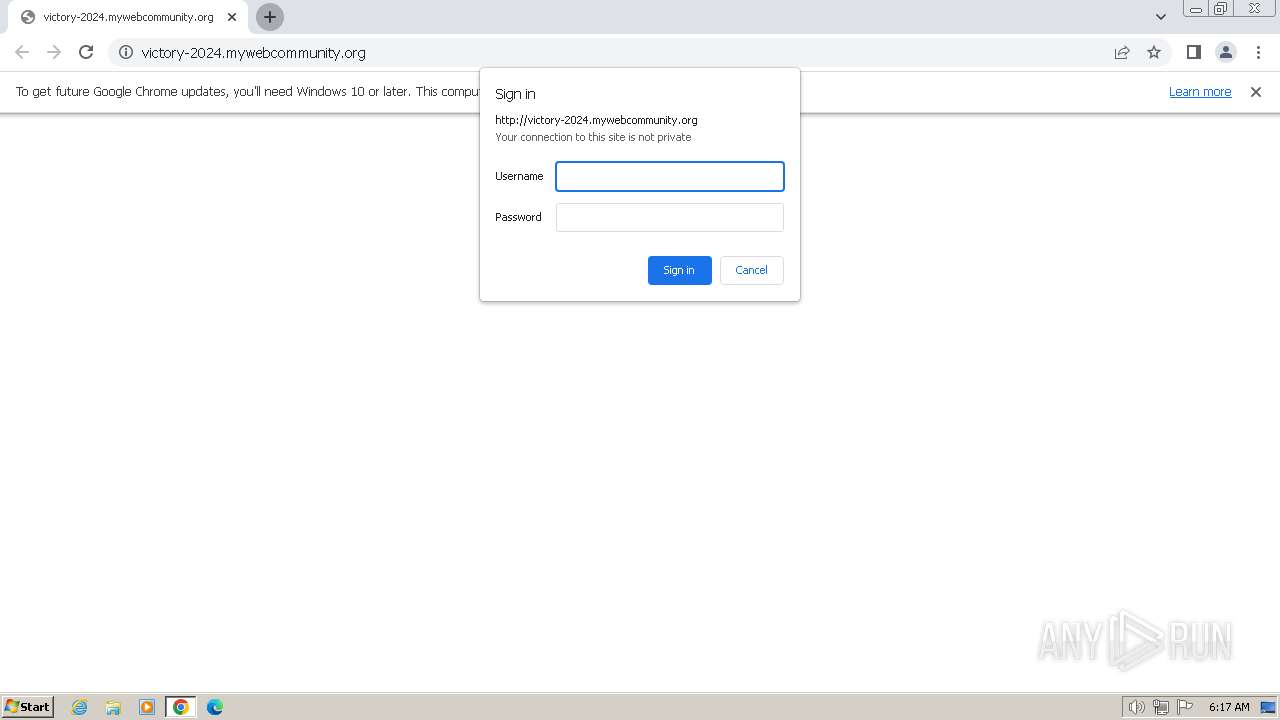Screen dimensions: 1280x720
Task: Click the 6:17 AM clock
Action: tap(1229, 707)
